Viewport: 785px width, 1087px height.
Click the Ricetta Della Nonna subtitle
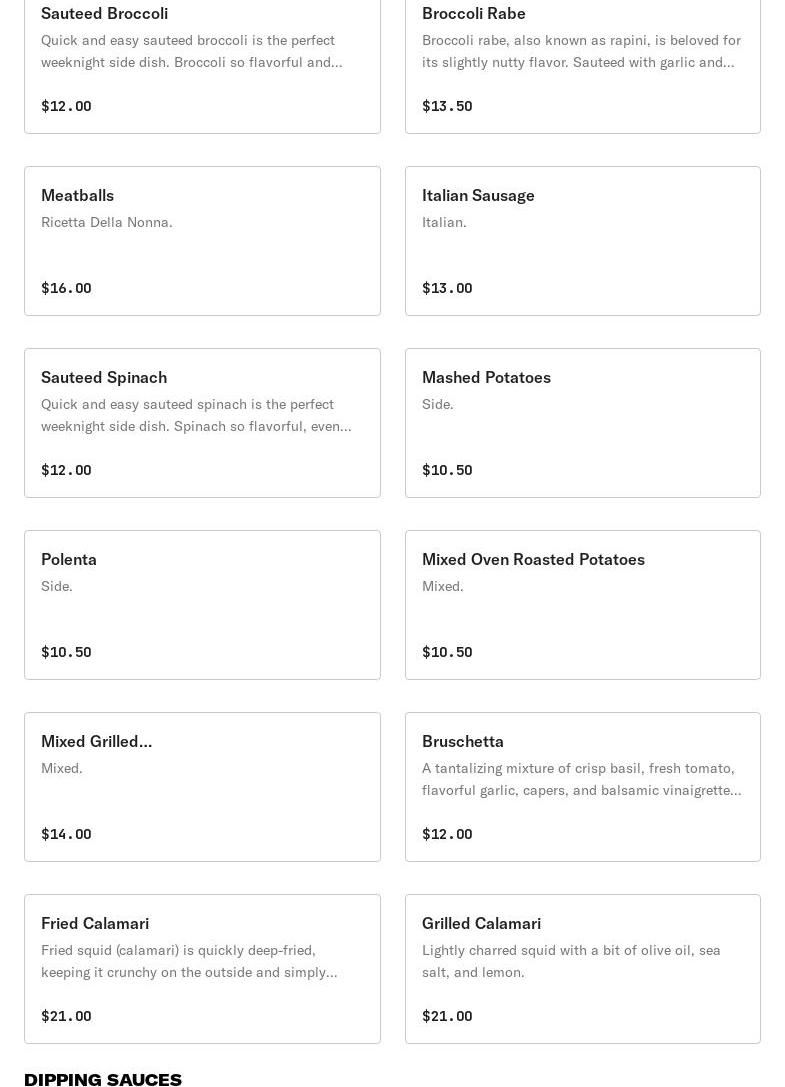pos(106,223)
